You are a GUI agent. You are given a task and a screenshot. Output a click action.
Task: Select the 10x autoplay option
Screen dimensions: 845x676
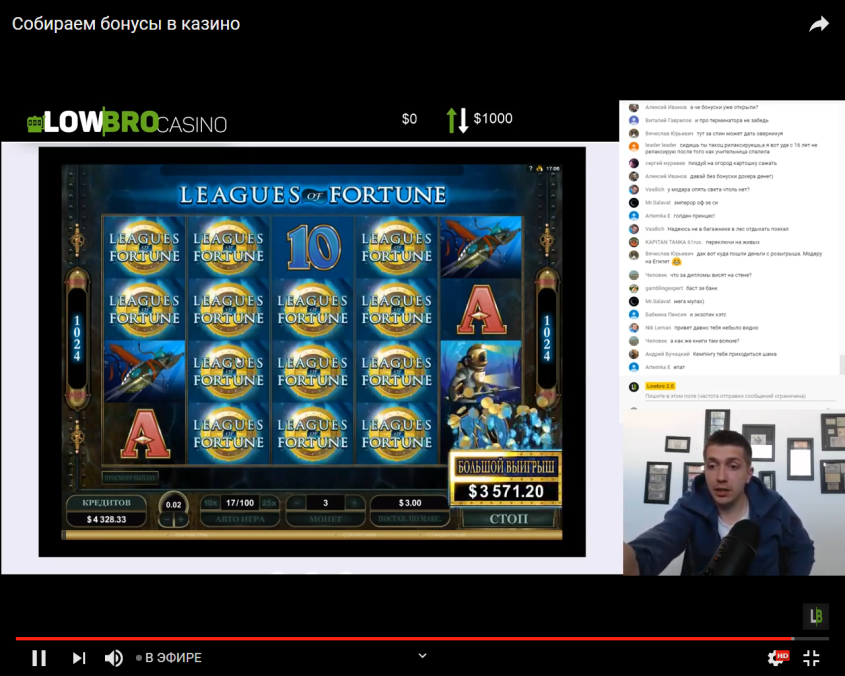pos(210,503)
